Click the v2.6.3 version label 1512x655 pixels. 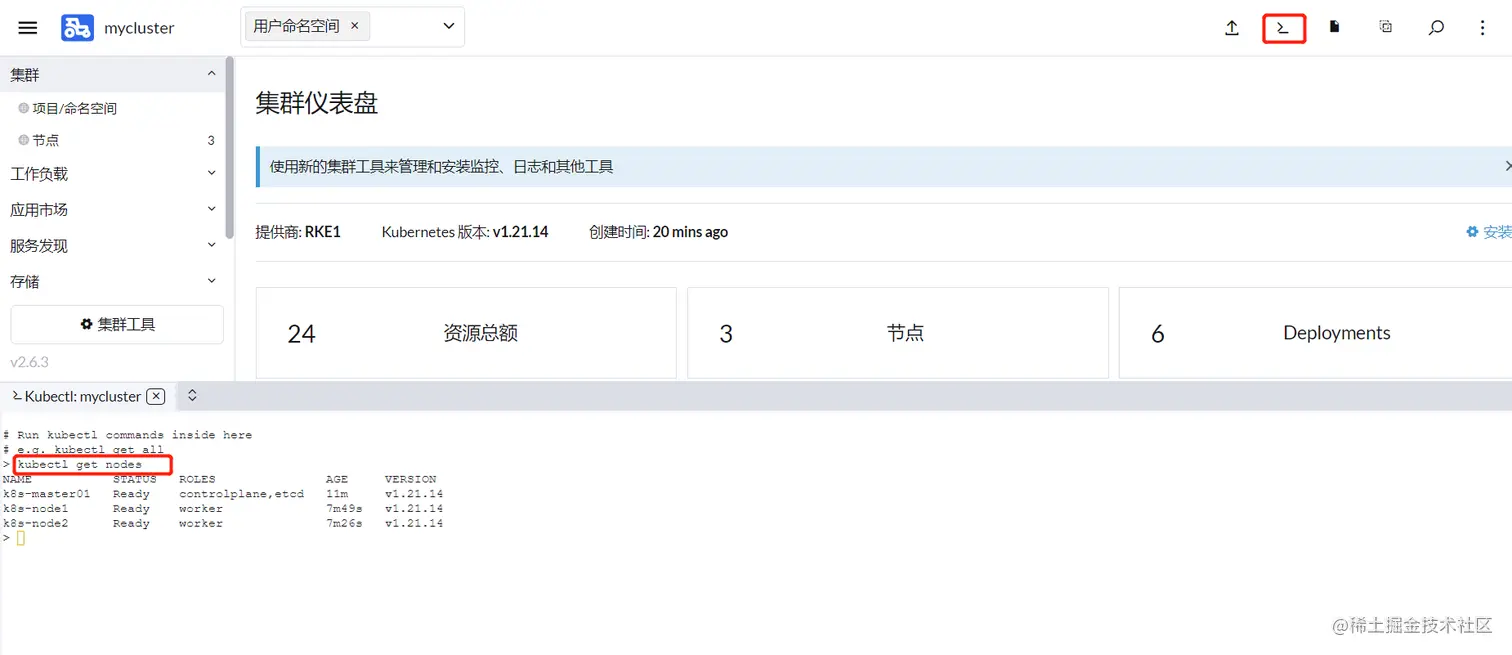[29, 362]
